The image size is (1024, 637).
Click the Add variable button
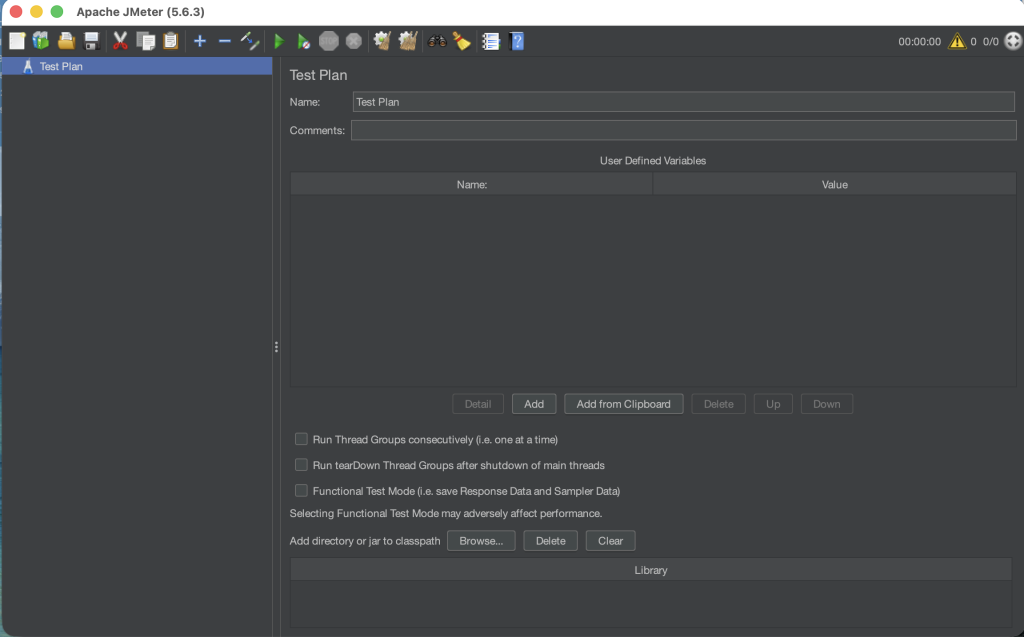[x=534, y=404]
